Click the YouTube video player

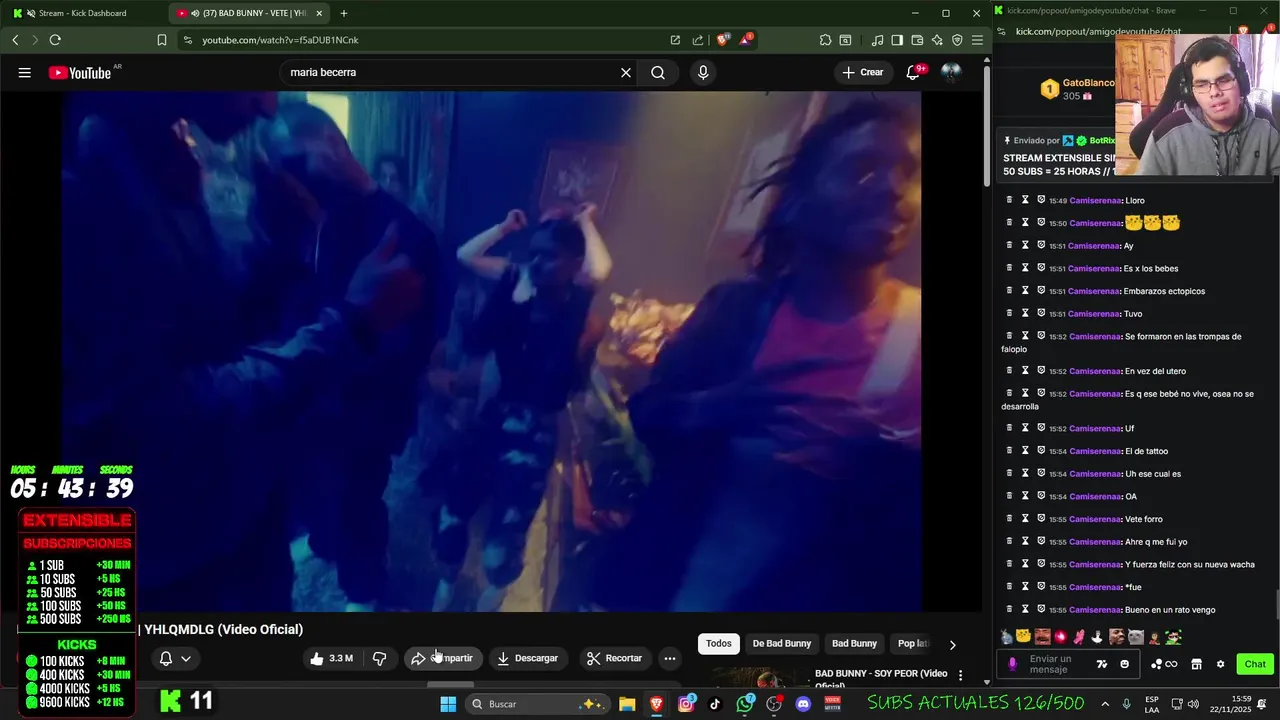[x=491, y=352]
